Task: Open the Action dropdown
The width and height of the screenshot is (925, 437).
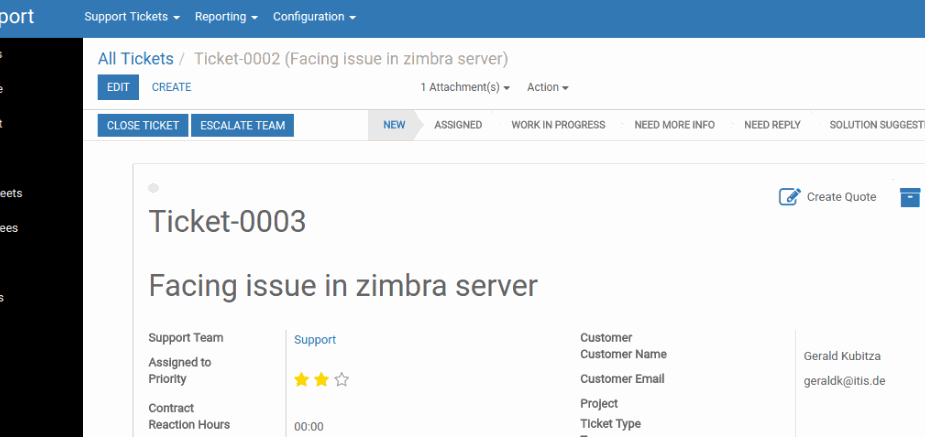Action: tap(548, 87)
